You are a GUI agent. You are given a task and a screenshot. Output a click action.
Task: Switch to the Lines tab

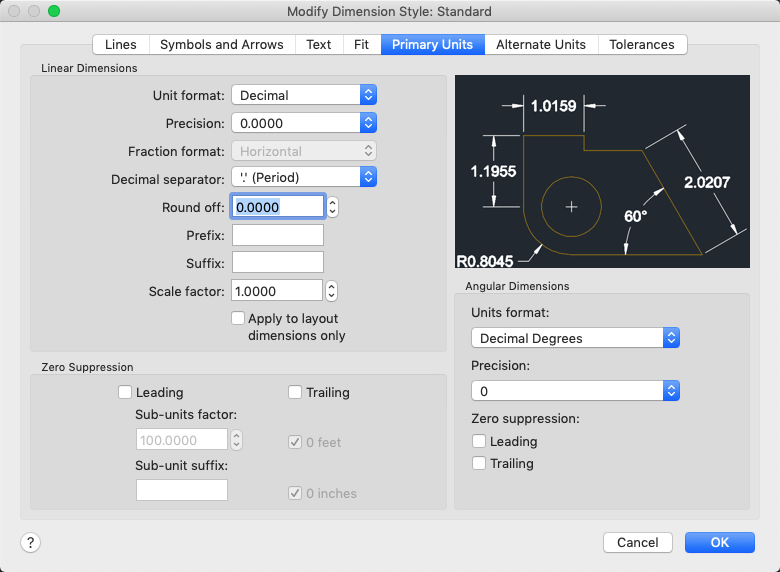[121, 45]
